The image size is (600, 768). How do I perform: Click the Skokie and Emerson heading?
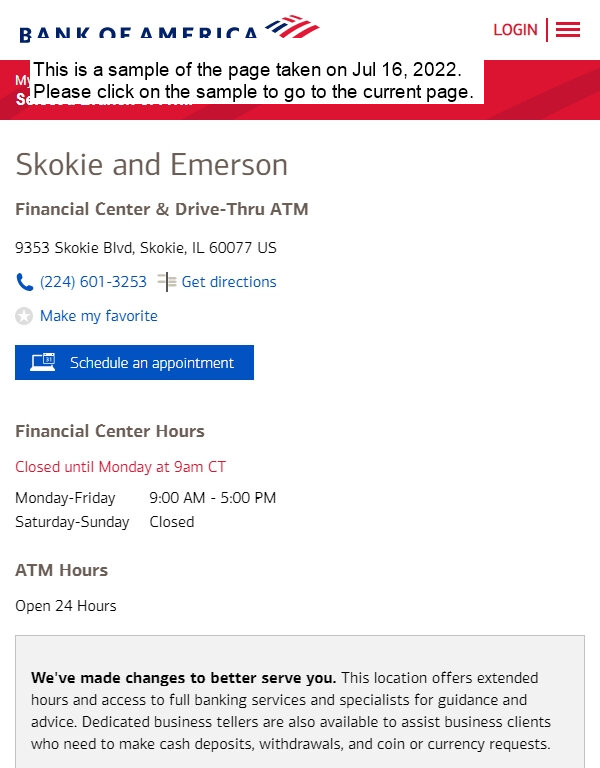tap(151, 165)
